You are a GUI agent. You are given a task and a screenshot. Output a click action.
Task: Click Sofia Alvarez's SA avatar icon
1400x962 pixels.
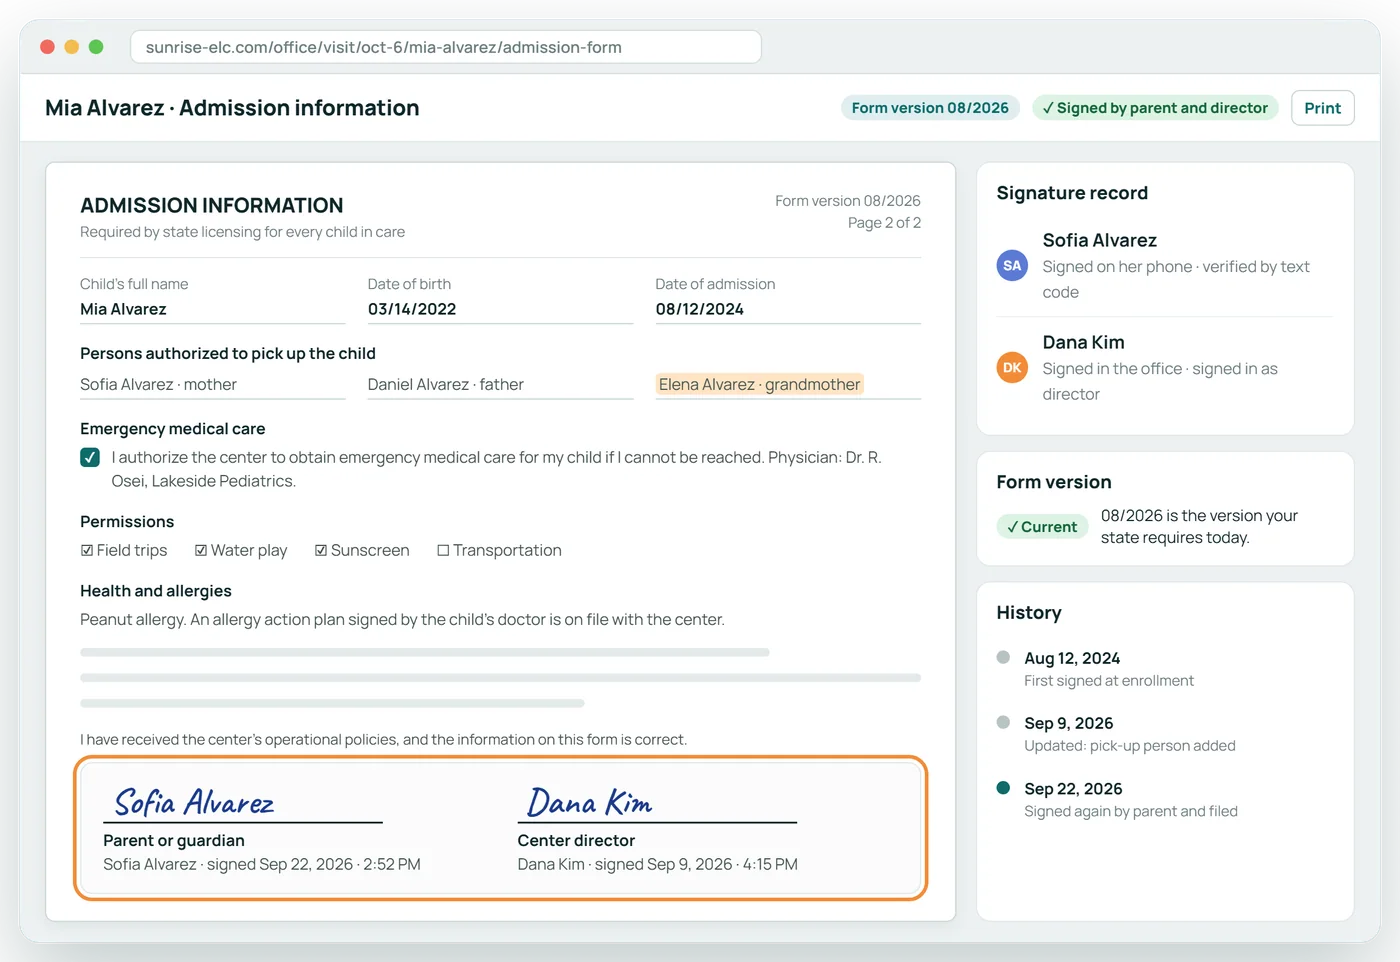click(1012, 266)
